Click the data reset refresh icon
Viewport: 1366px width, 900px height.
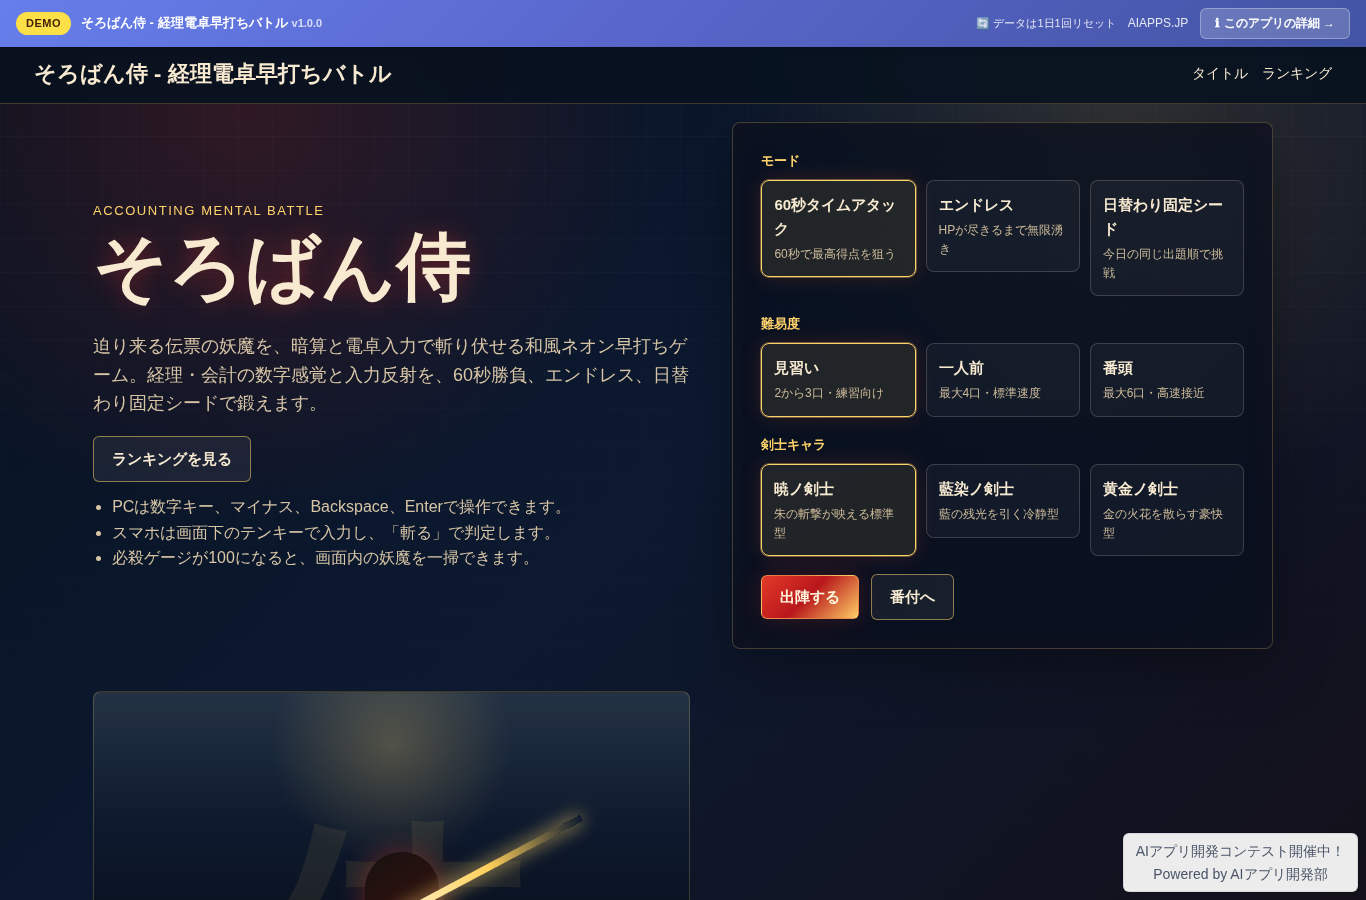click(x=982, y=23)
